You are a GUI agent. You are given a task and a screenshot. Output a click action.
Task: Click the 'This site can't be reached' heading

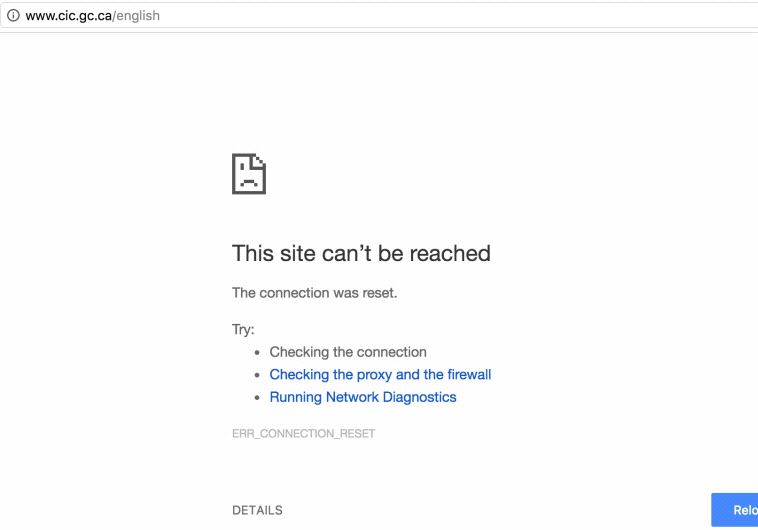point(361,253)
